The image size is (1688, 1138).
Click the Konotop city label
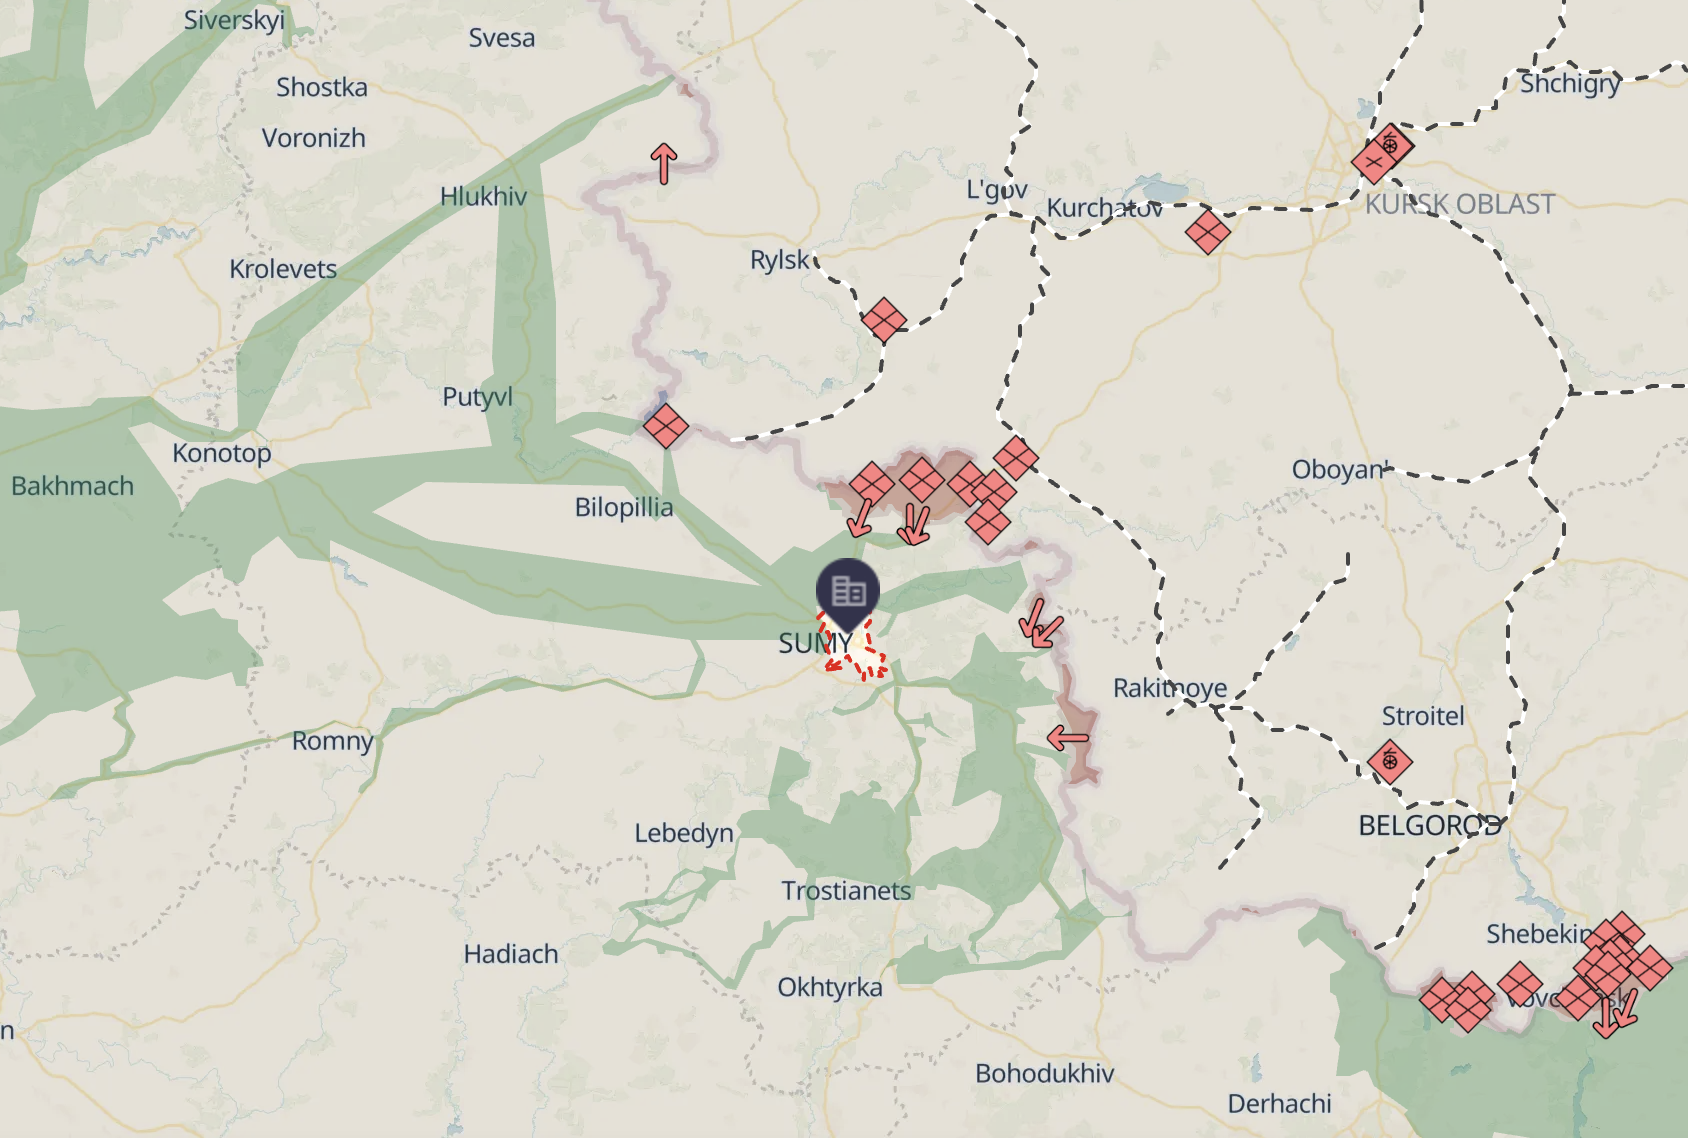[222, 453]
